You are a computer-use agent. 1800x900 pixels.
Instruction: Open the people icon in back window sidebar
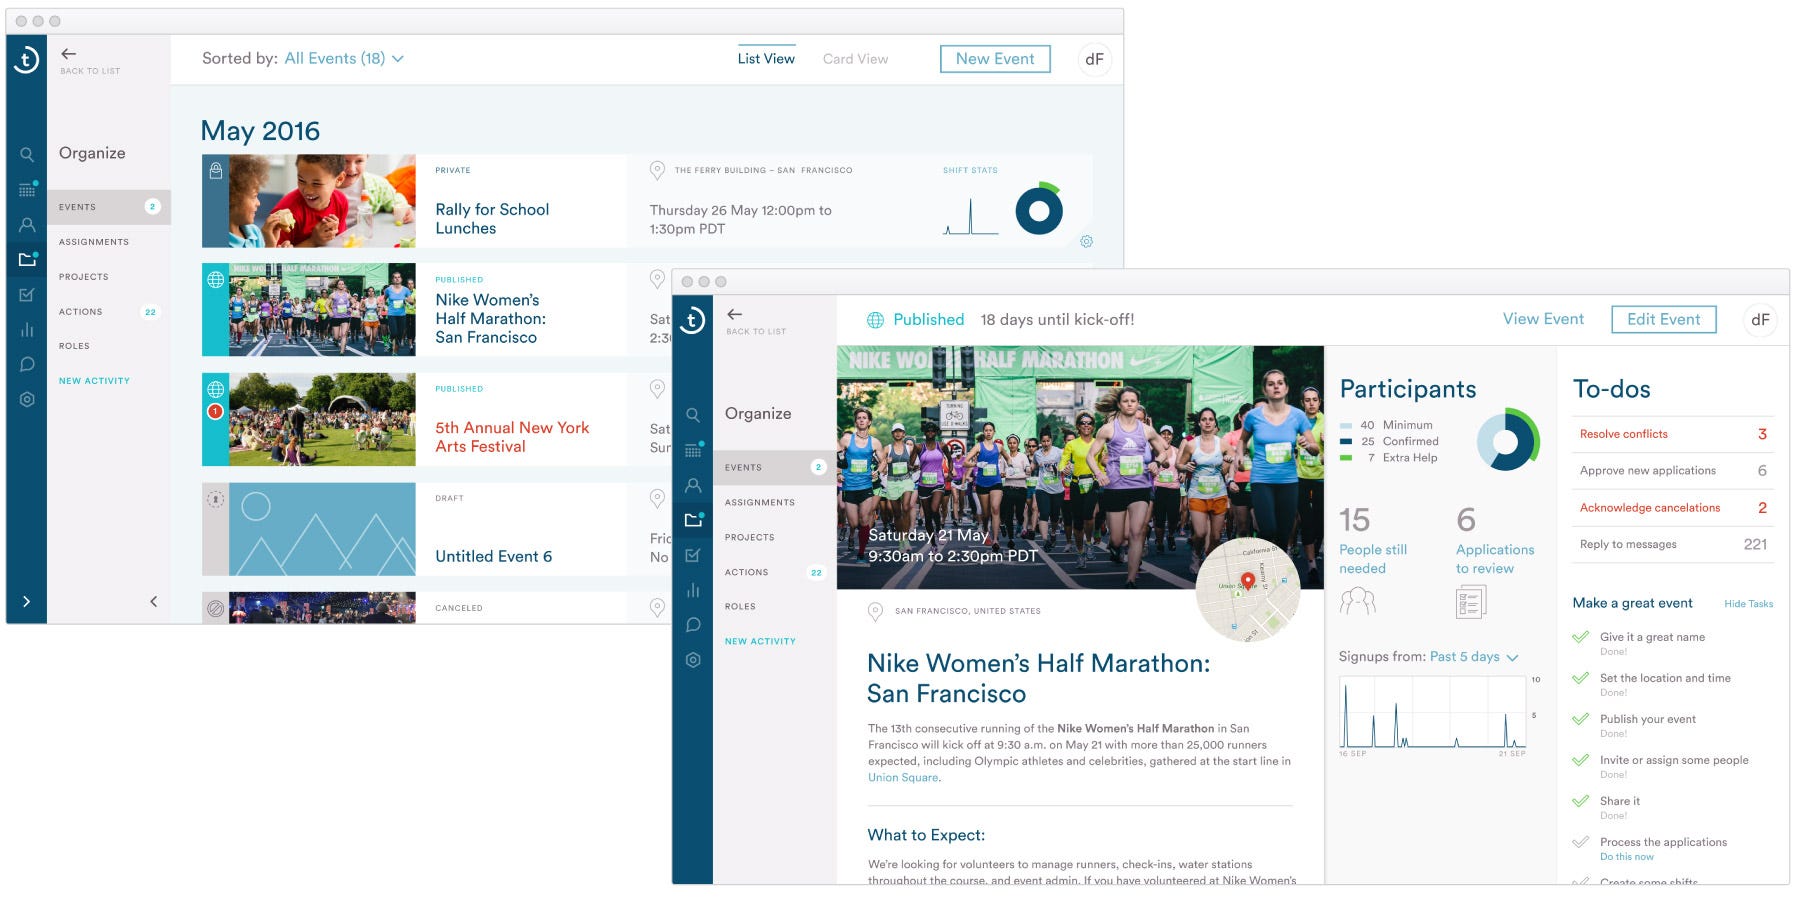point(27,225)
